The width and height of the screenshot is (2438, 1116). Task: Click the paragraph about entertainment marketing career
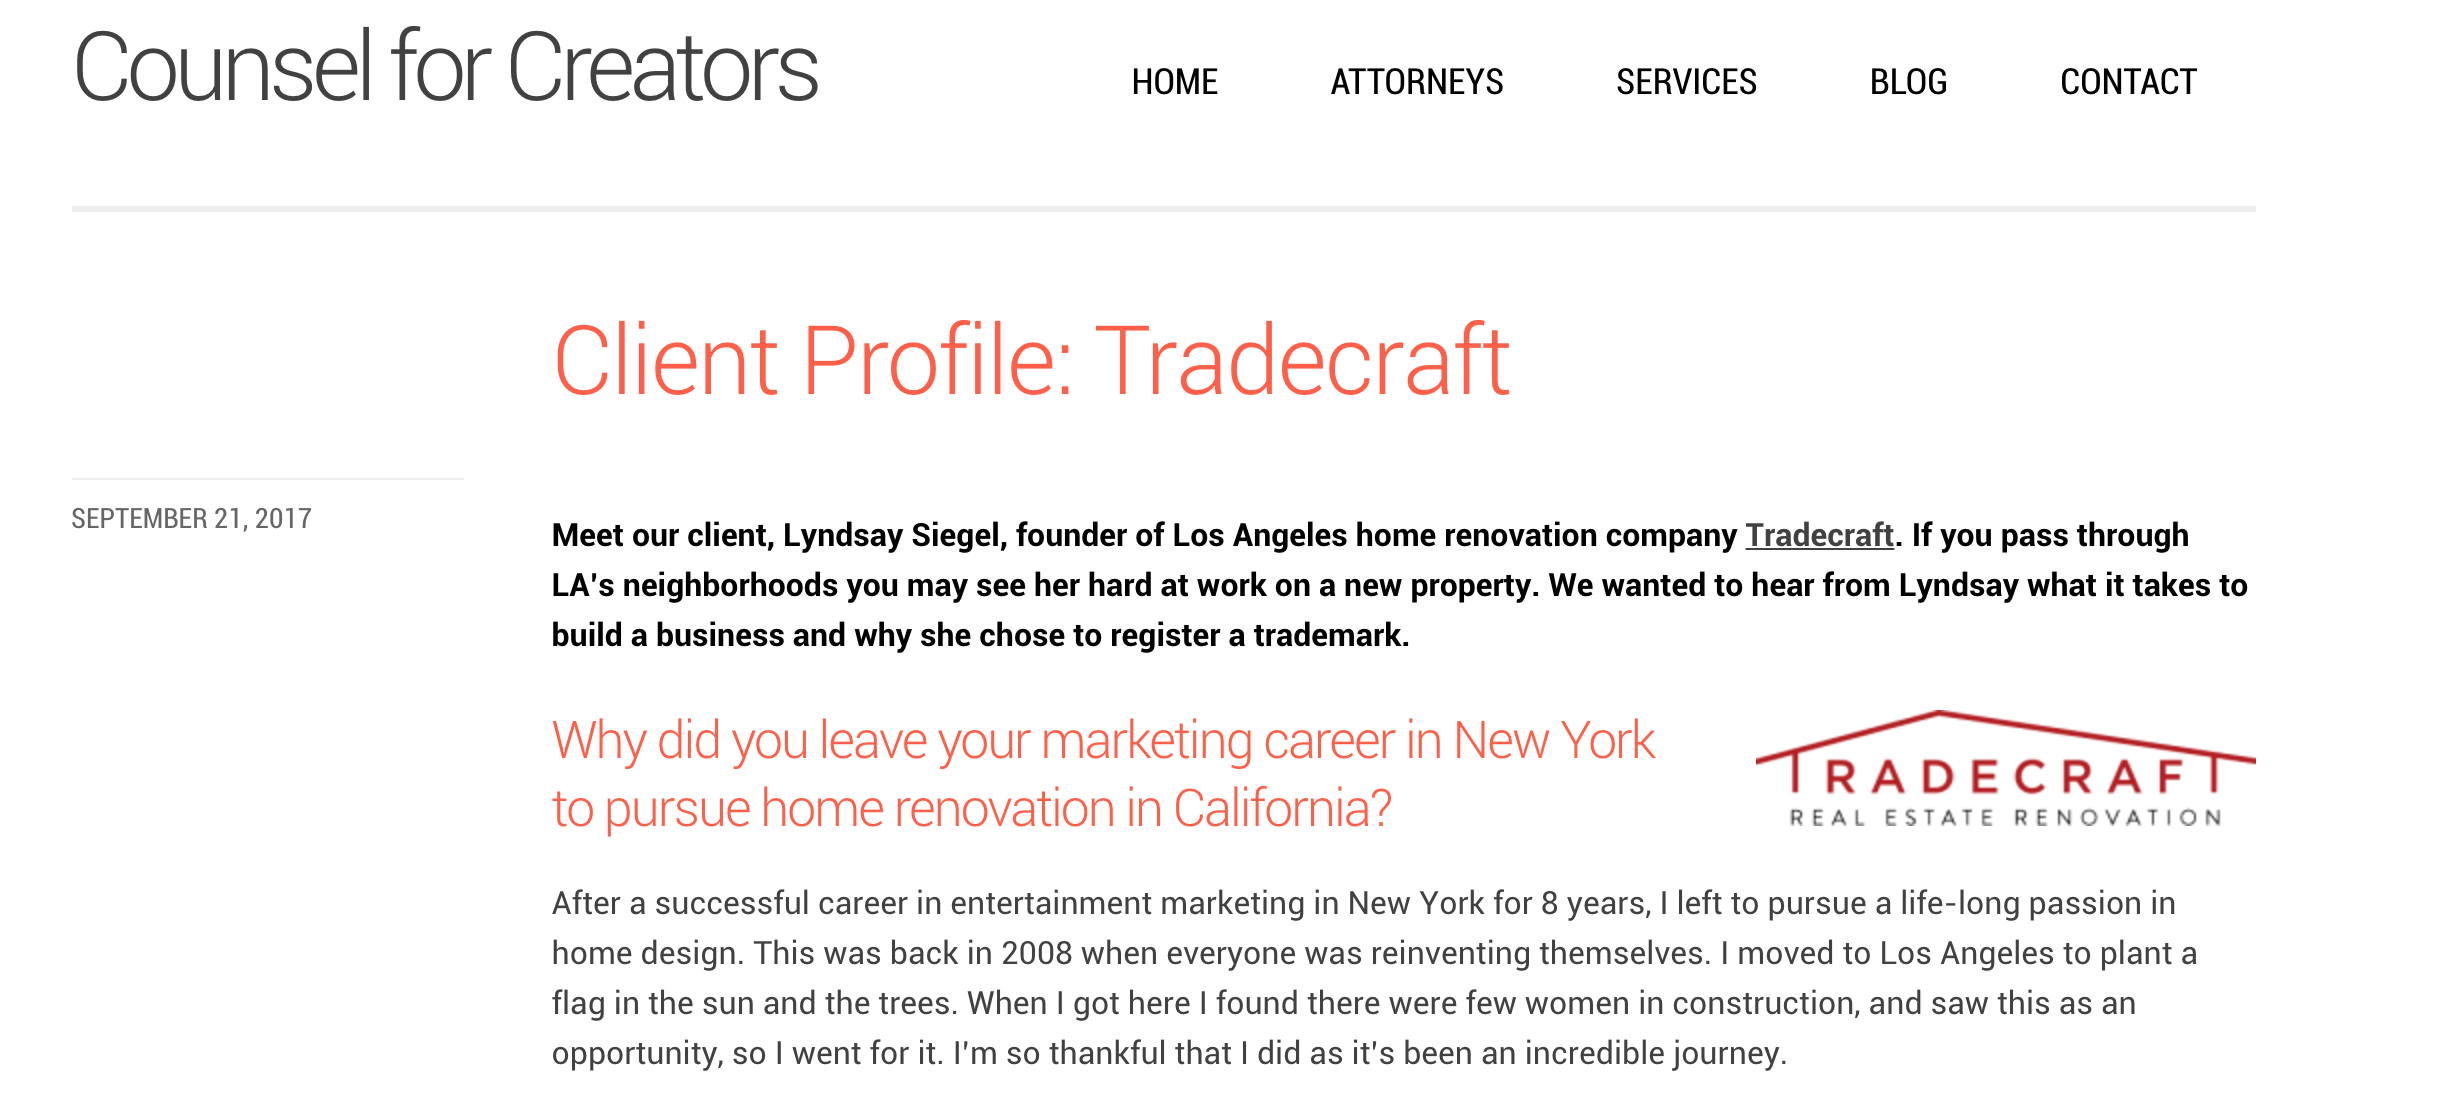pyautogui.click(x=1374, y=978)
